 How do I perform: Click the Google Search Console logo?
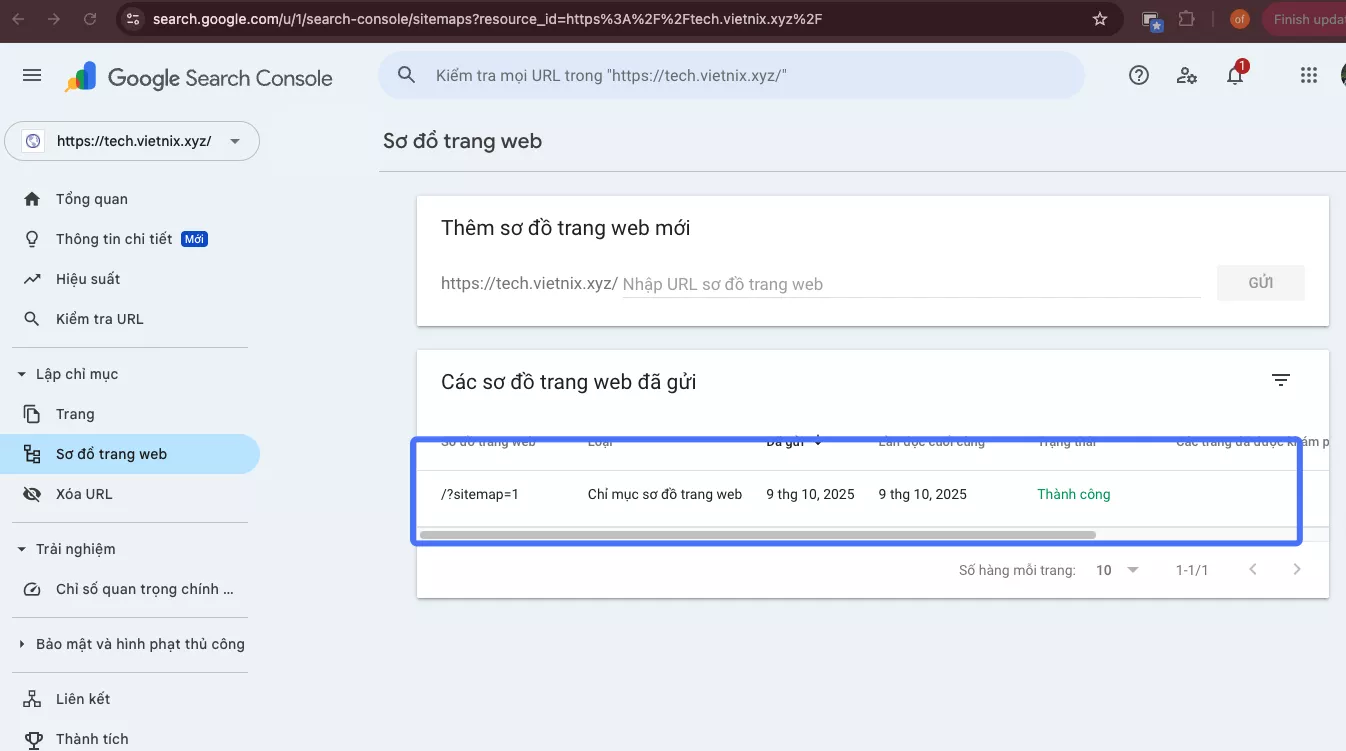tap(198, 77)
